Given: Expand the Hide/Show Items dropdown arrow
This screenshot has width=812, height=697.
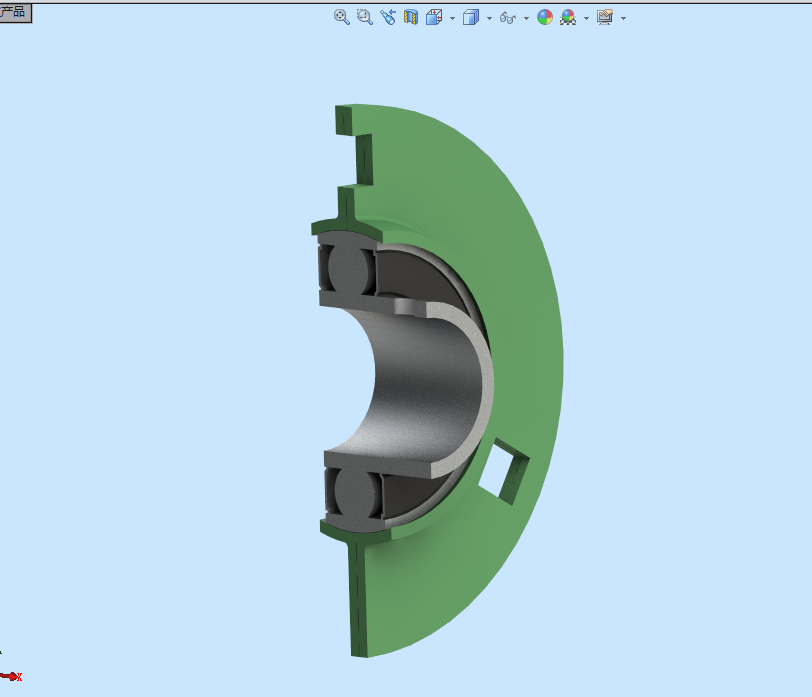Looking at the screenshot, I should (x=527, y=18).
